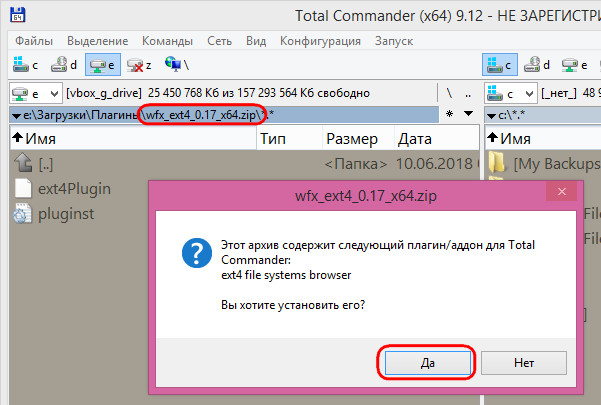Click the [_нет_] label in right panel
The width and height of the screenshot is (601, 405).
tap(559, 93)
